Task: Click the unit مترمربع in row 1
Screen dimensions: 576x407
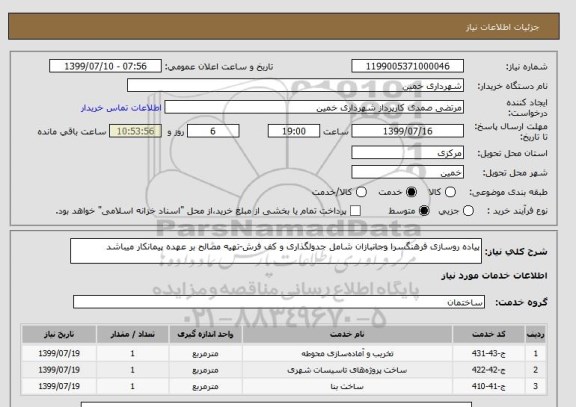Action: click(x=205, y=353)
